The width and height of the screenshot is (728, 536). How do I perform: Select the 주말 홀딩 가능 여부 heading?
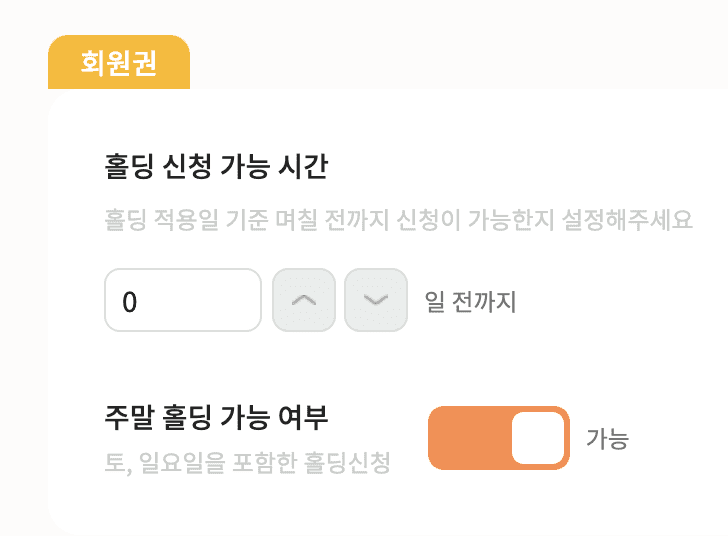click(x=216, y=417)
